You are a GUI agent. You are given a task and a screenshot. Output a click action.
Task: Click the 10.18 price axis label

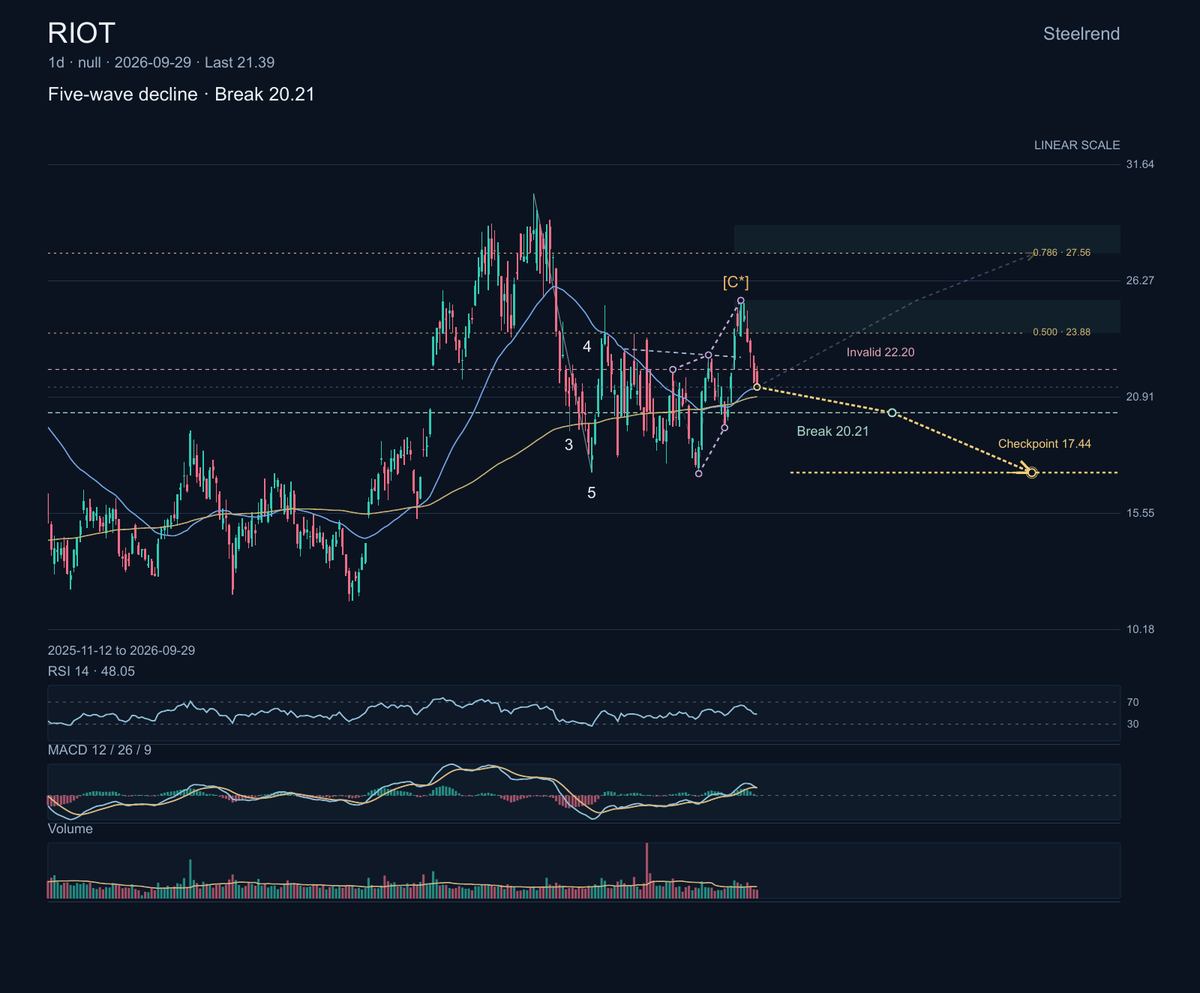click(x=1140, y=629)
